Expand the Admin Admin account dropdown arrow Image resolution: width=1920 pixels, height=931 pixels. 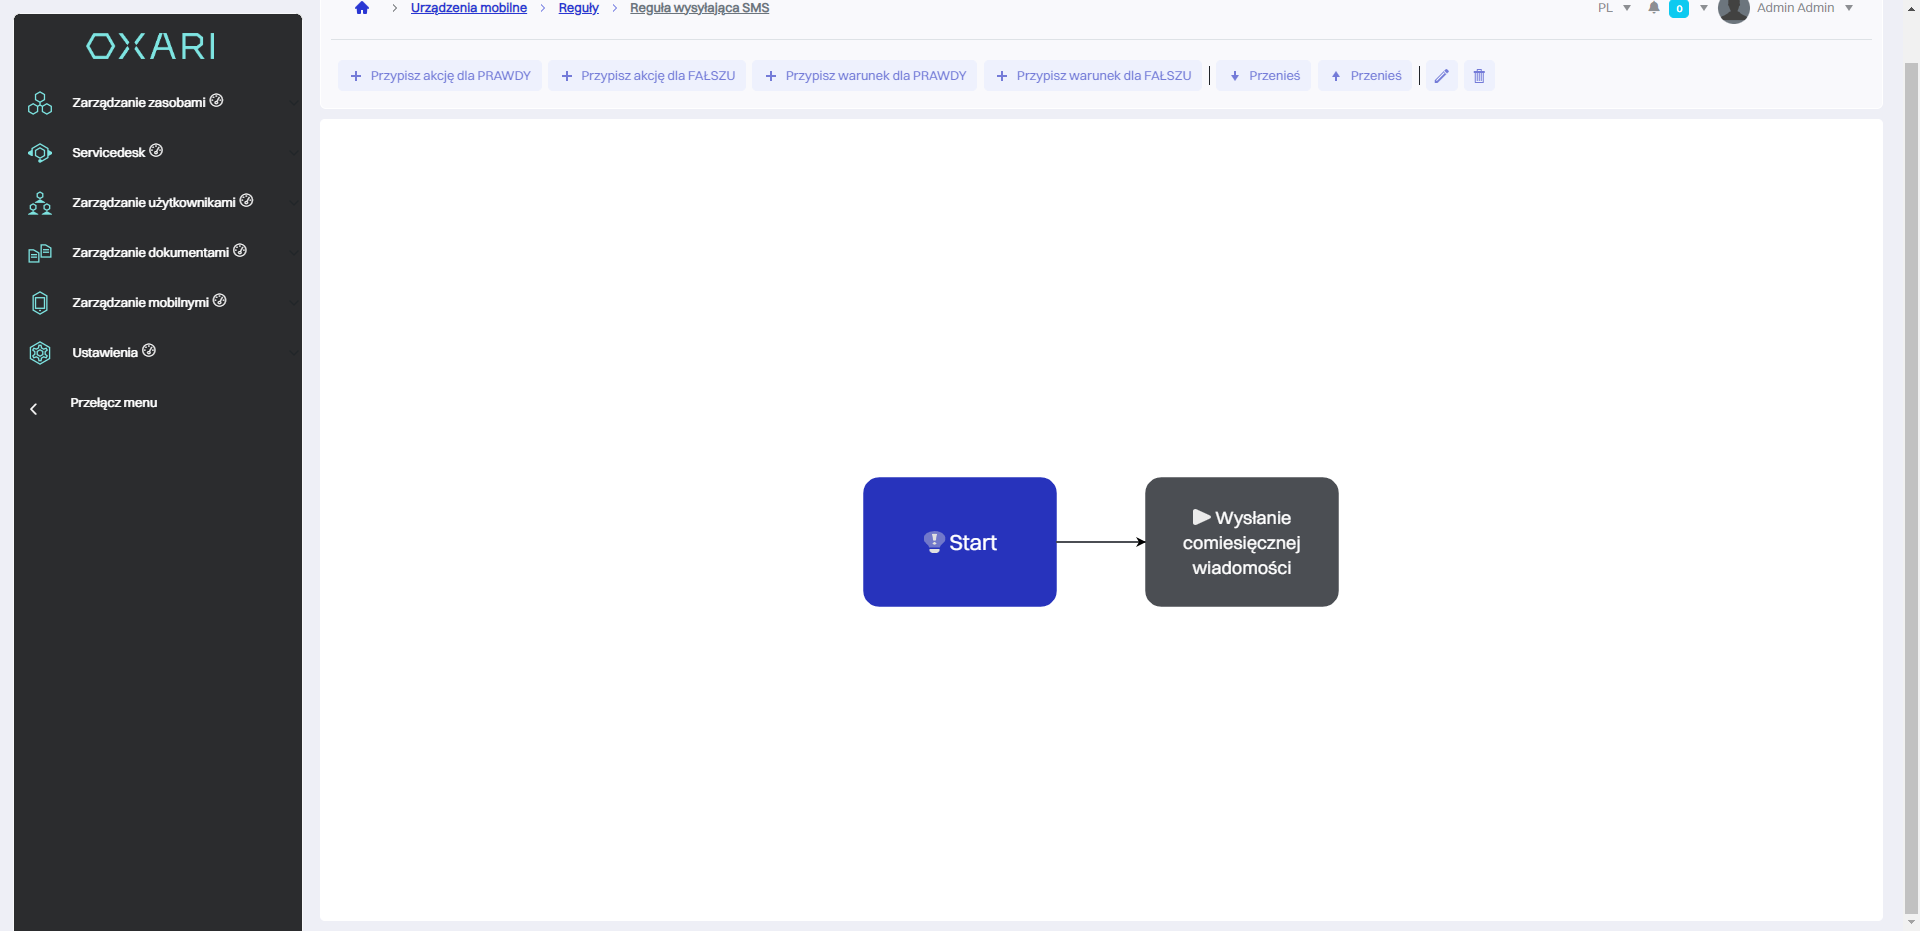tap(1849, 8)
